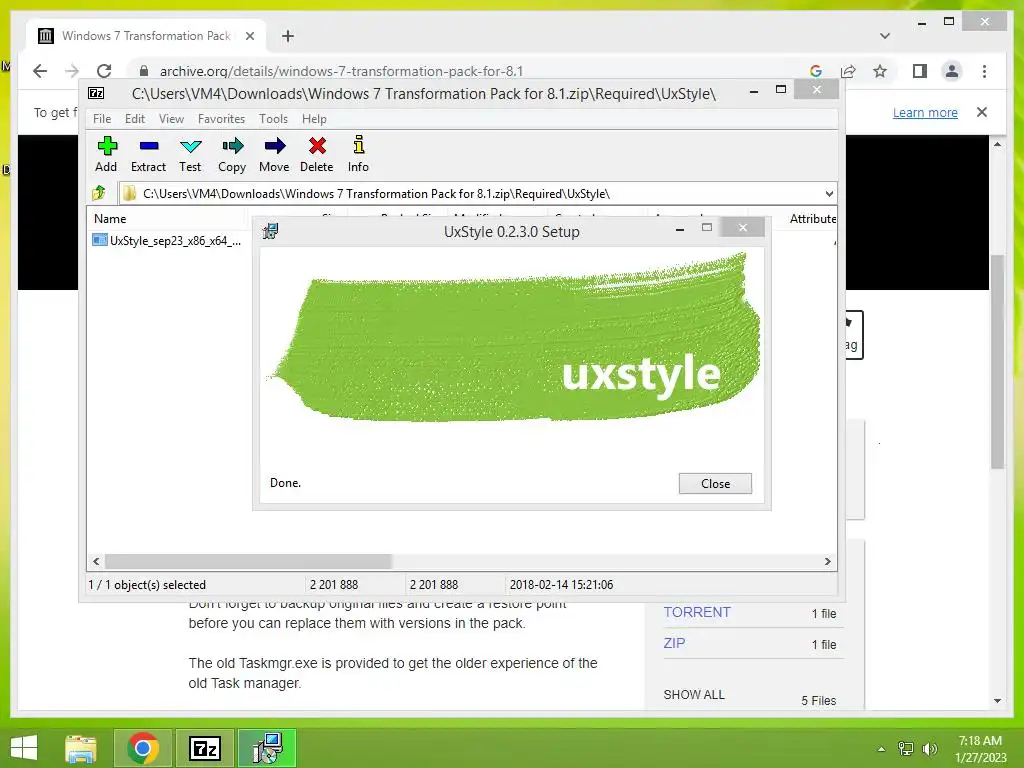
Task: Open the Tools menu in 7-Zip
Action: [273, 119]
